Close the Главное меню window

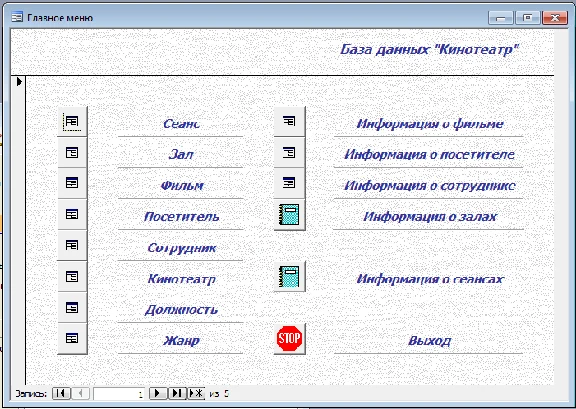pyautogui.click(x=555, y=18)
